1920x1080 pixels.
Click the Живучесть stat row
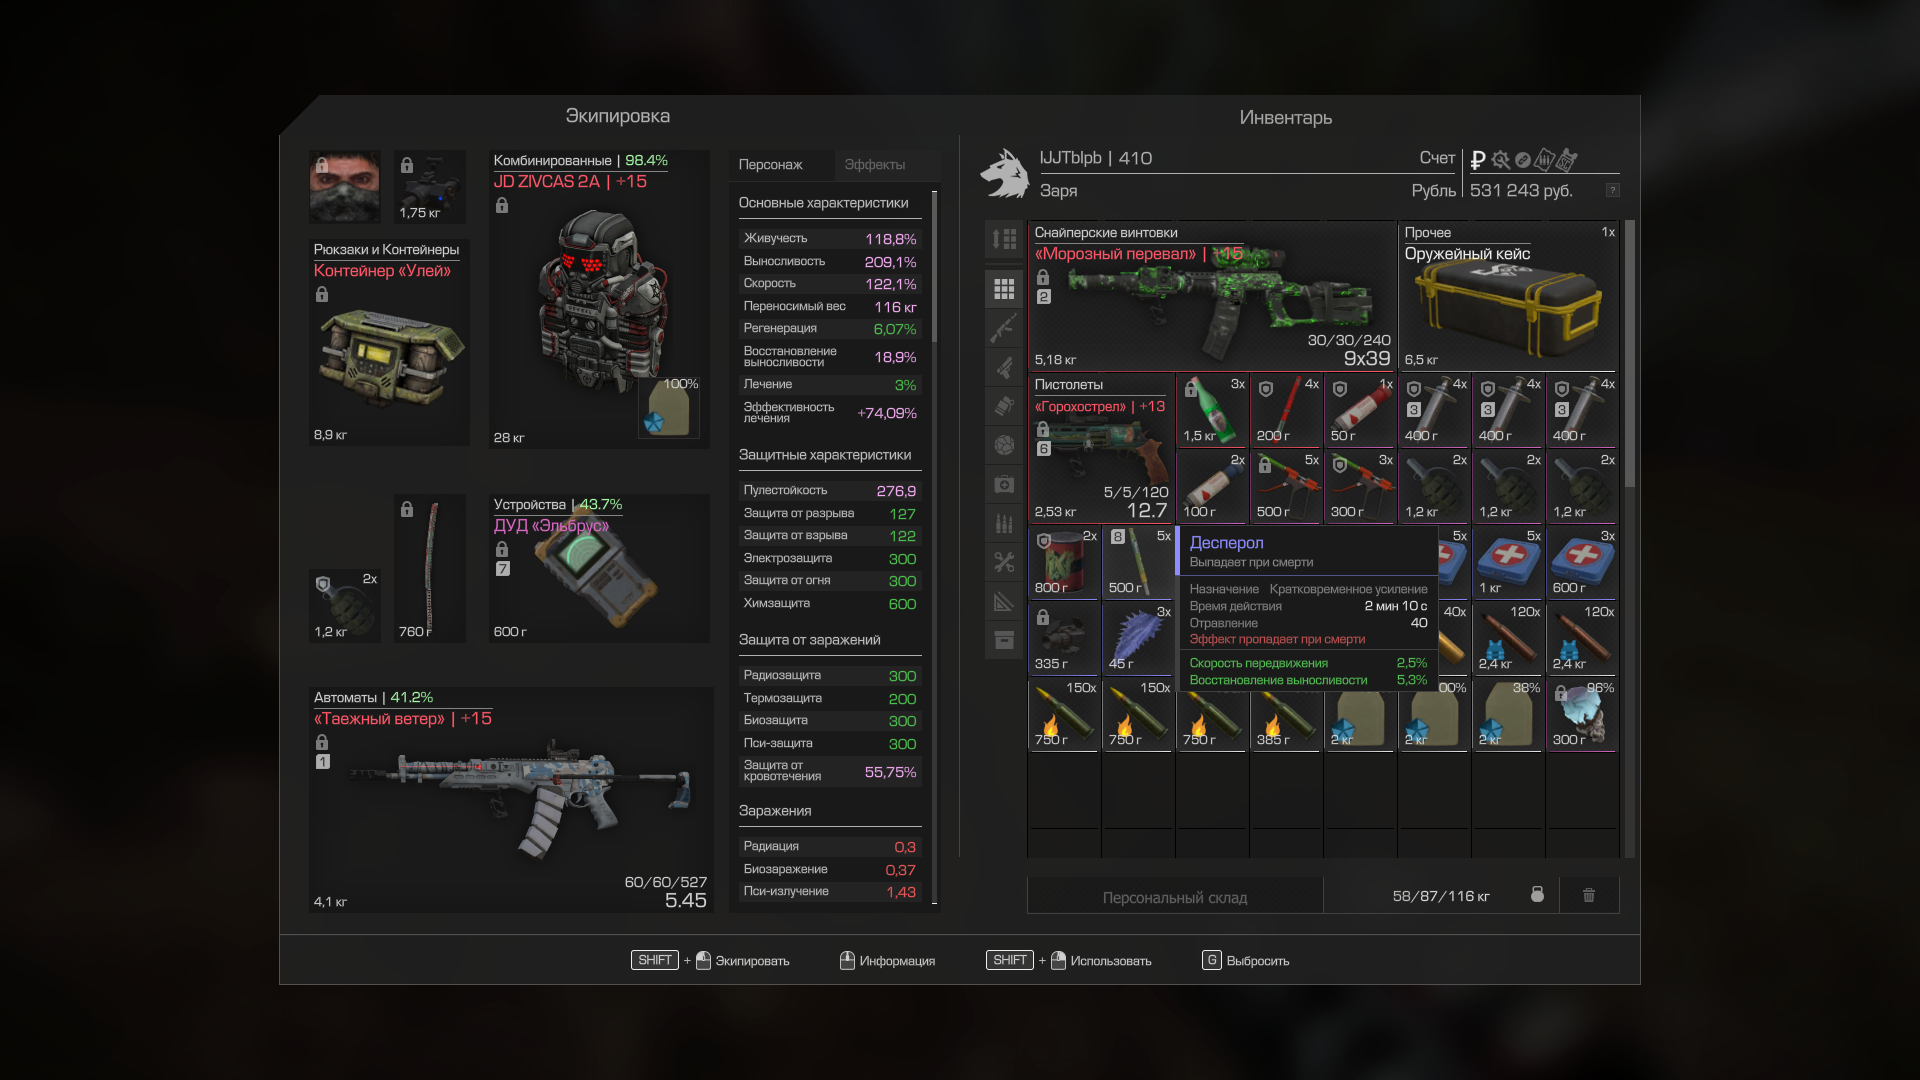click(x=829, y=238)
